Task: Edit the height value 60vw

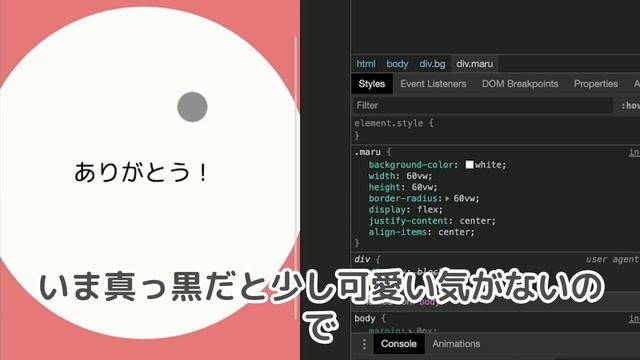Action: coord(422,187)
